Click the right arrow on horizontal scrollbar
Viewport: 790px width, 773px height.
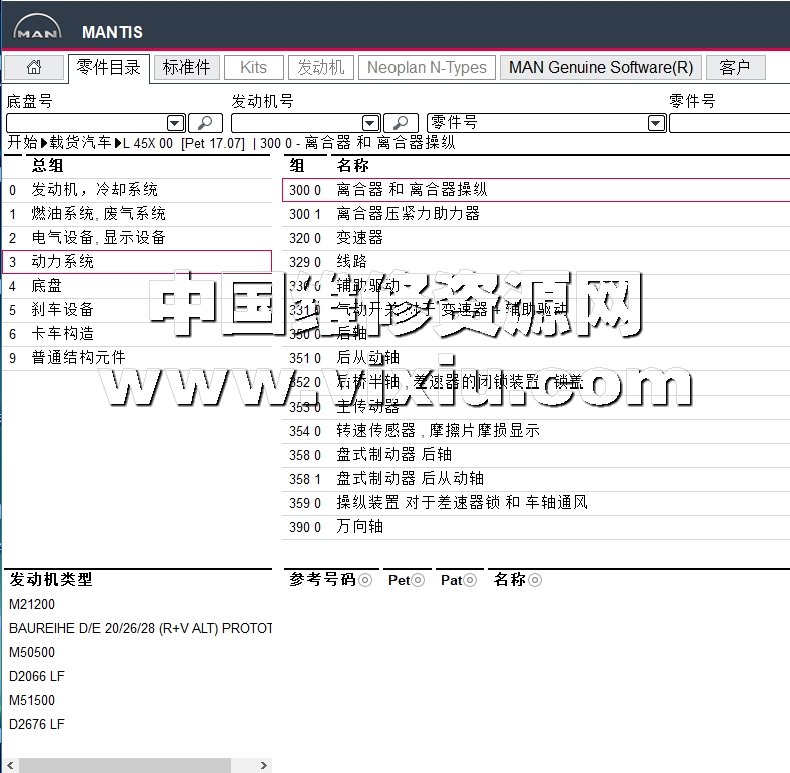[264, 765]
